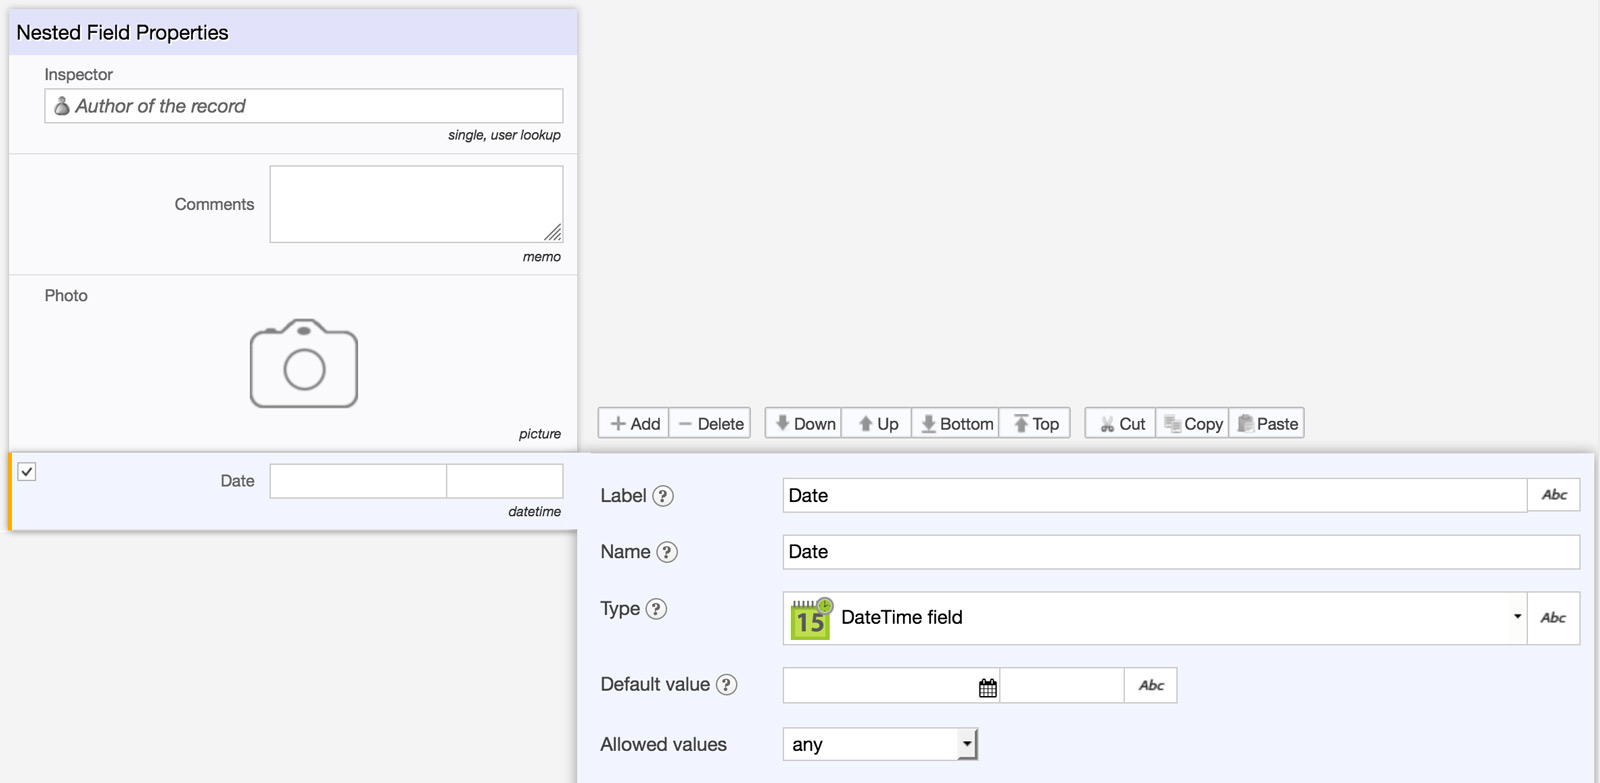Click into the Comments memo text area

[x=415, y=204]
